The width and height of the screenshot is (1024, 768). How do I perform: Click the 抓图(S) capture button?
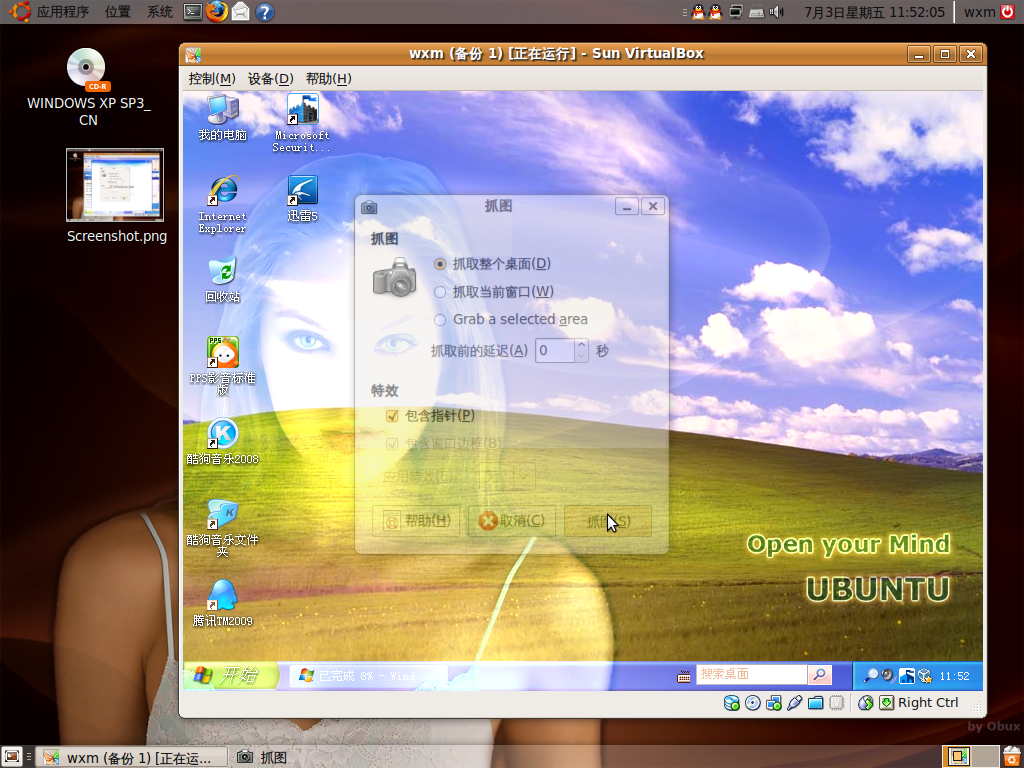pyautogui.click(x=607, y=521)
